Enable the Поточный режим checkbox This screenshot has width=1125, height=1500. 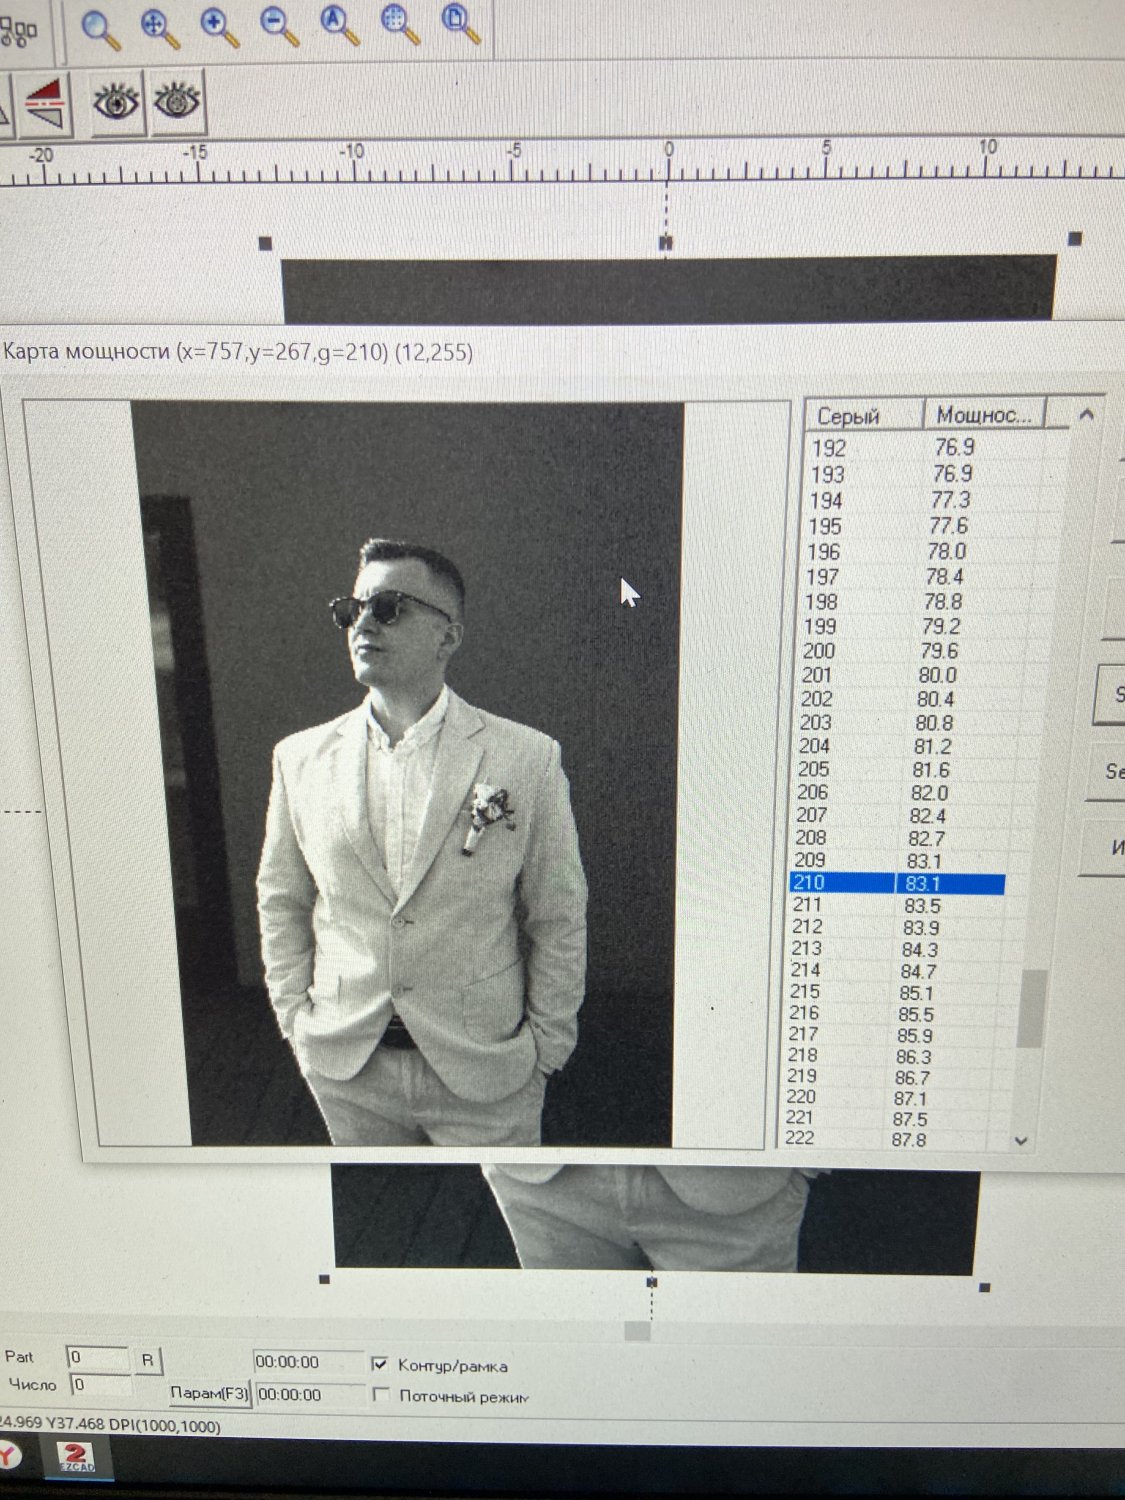coord(380,1394)
